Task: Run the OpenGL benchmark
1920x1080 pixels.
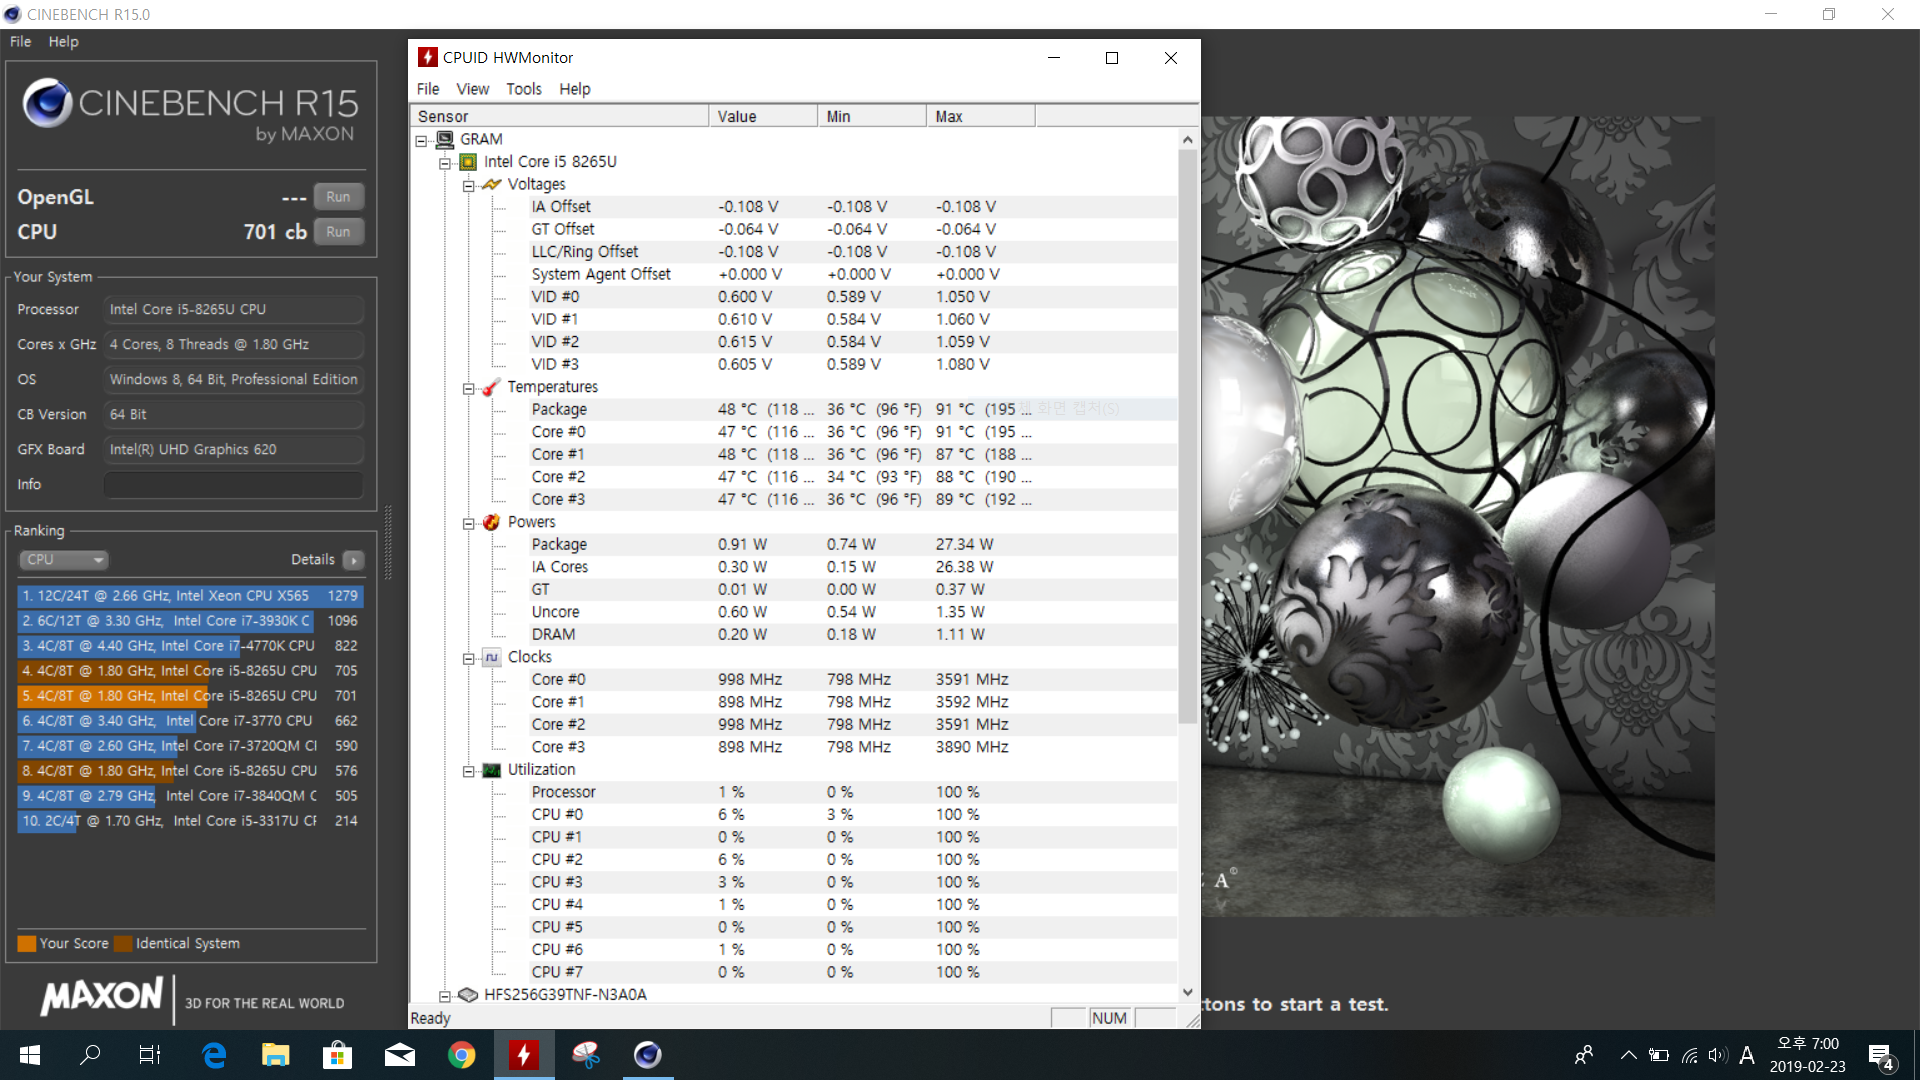Action: 338,197
